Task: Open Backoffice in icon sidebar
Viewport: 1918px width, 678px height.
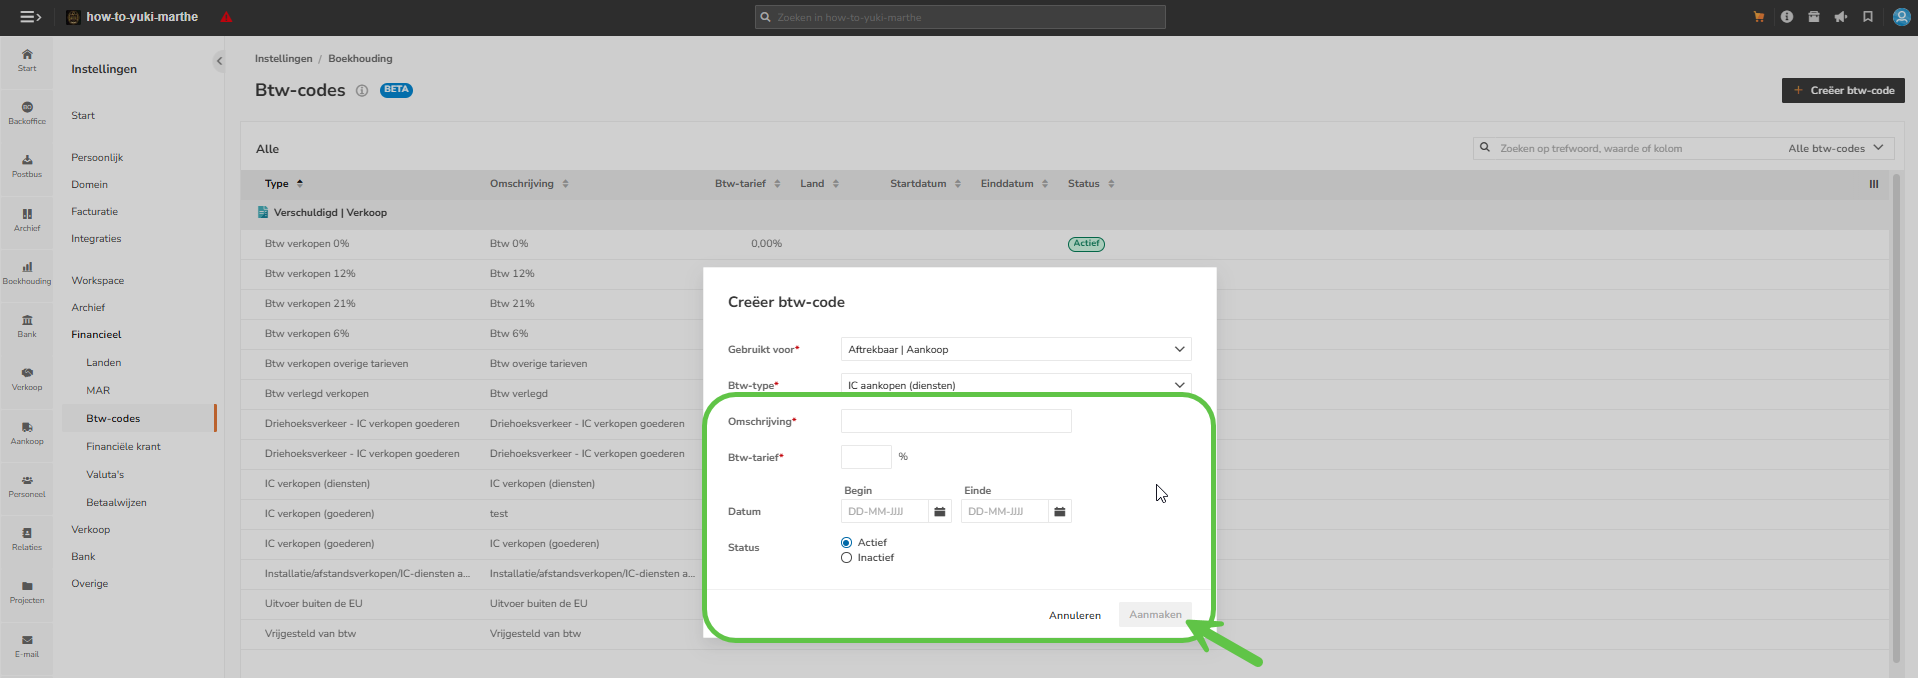Action: (27, 113)
